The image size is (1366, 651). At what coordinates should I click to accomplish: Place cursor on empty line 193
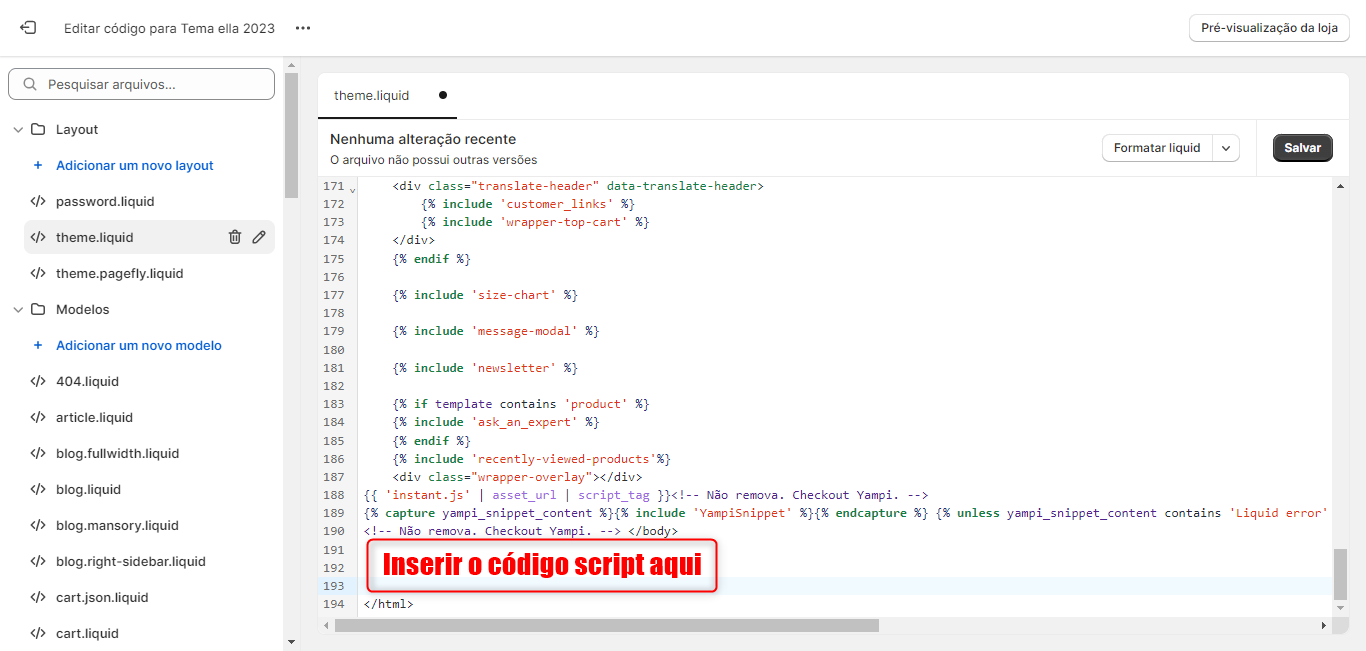[x=845, y=586]
